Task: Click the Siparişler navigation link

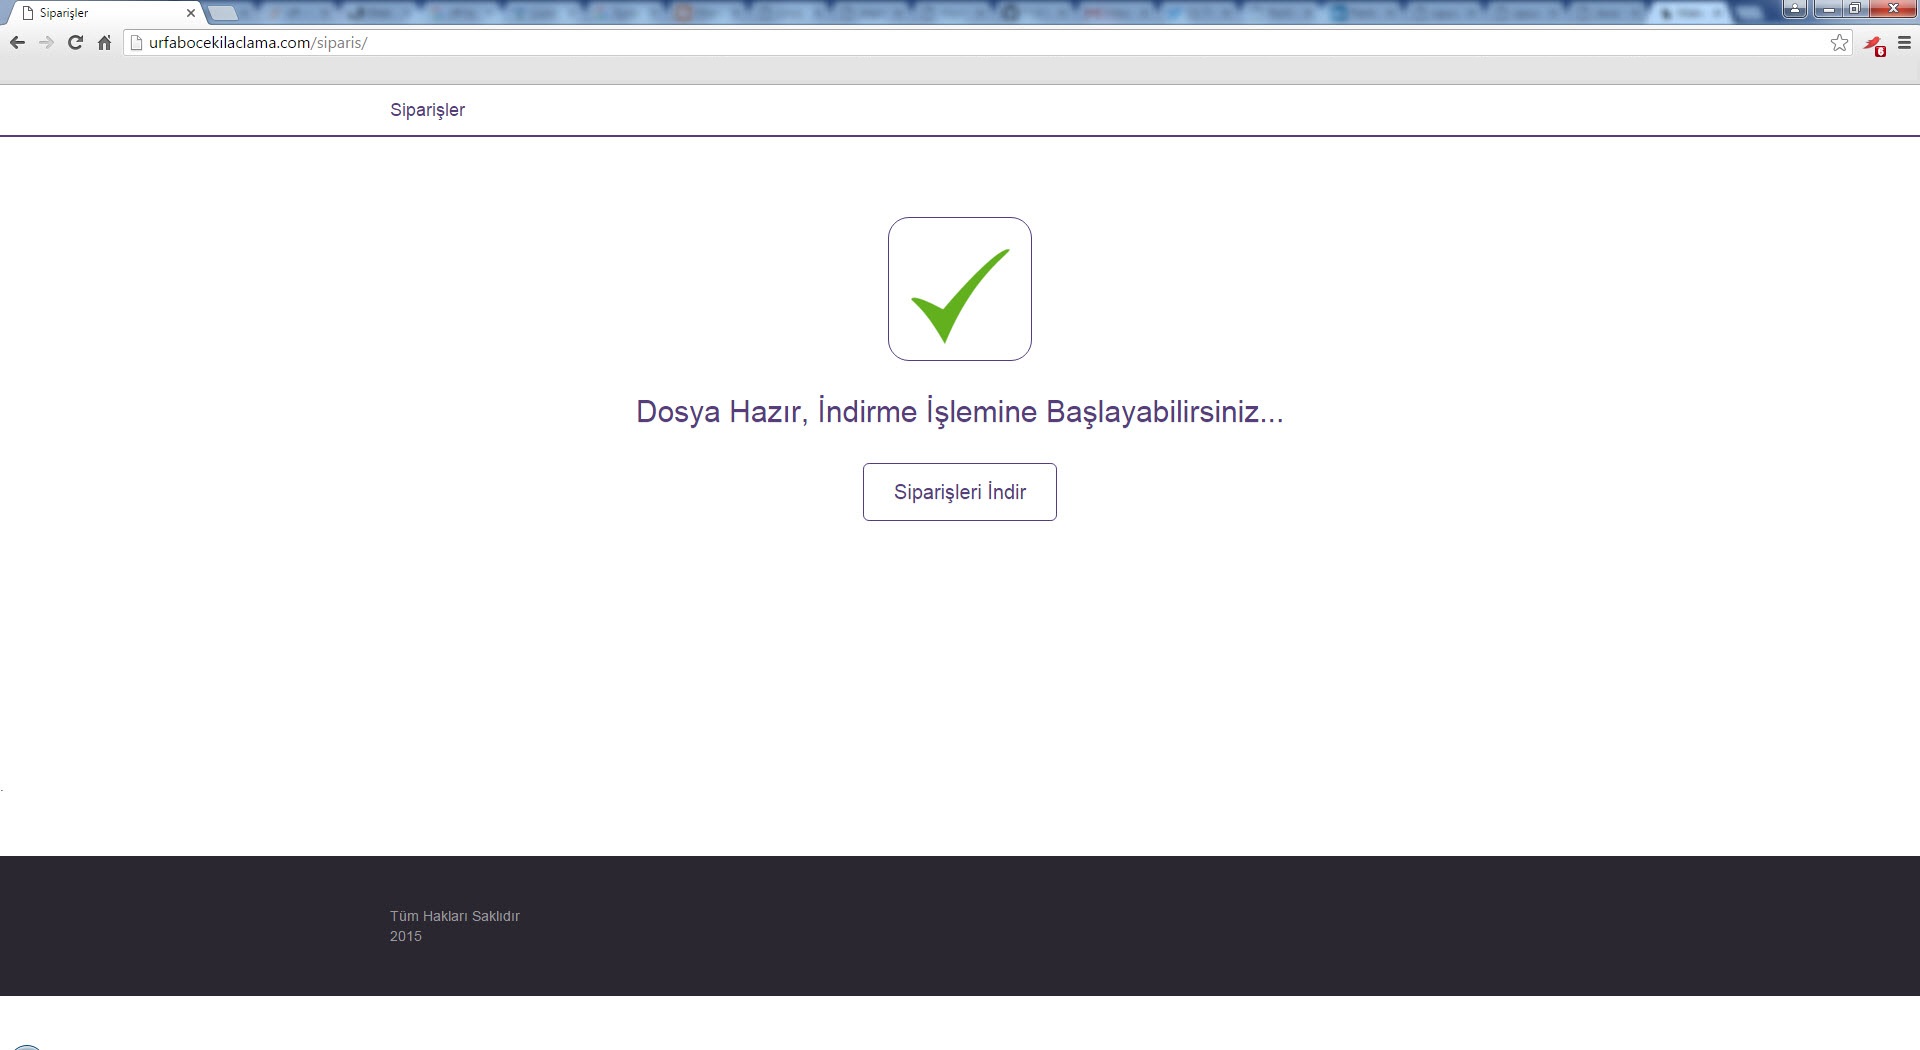Action: [427, 110]
